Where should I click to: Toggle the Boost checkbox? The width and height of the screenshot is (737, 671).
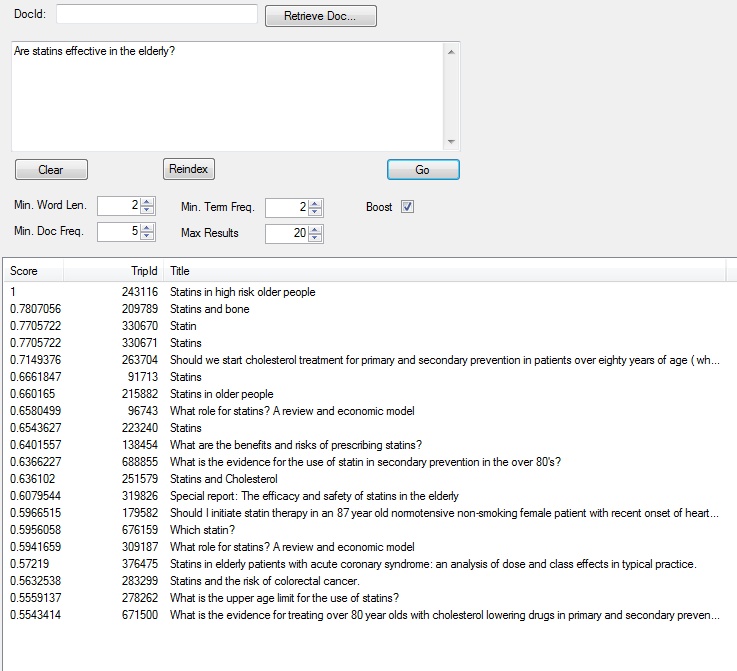(x=407, y=207)
